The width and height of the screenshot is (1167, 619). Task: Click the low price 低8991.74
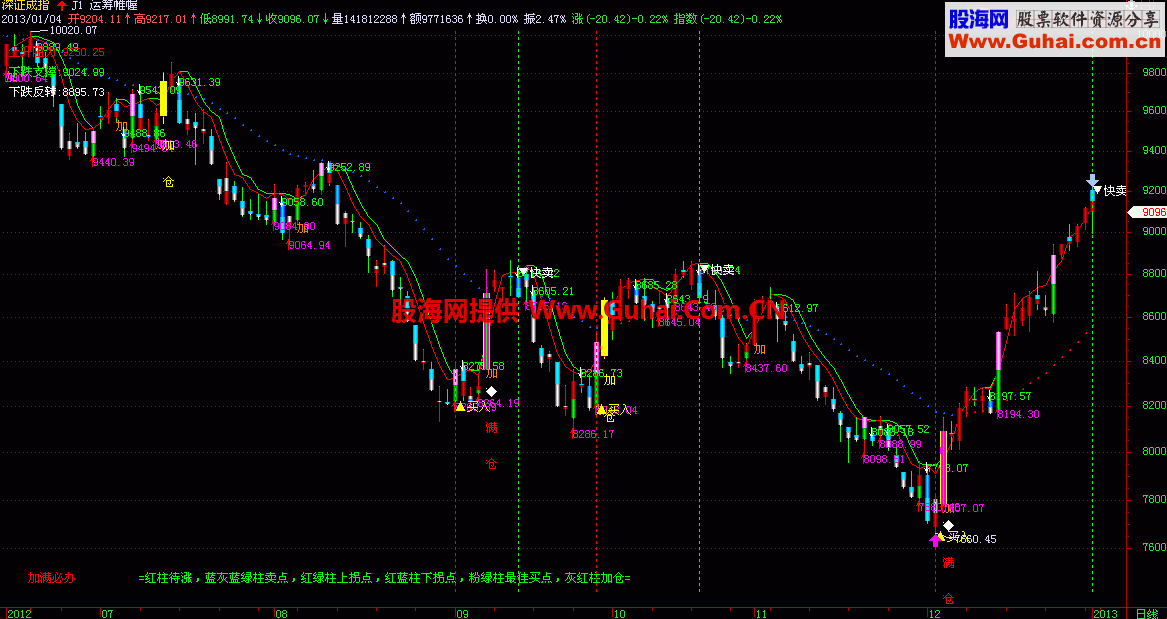pyautogui.click(x=227, y=19)
